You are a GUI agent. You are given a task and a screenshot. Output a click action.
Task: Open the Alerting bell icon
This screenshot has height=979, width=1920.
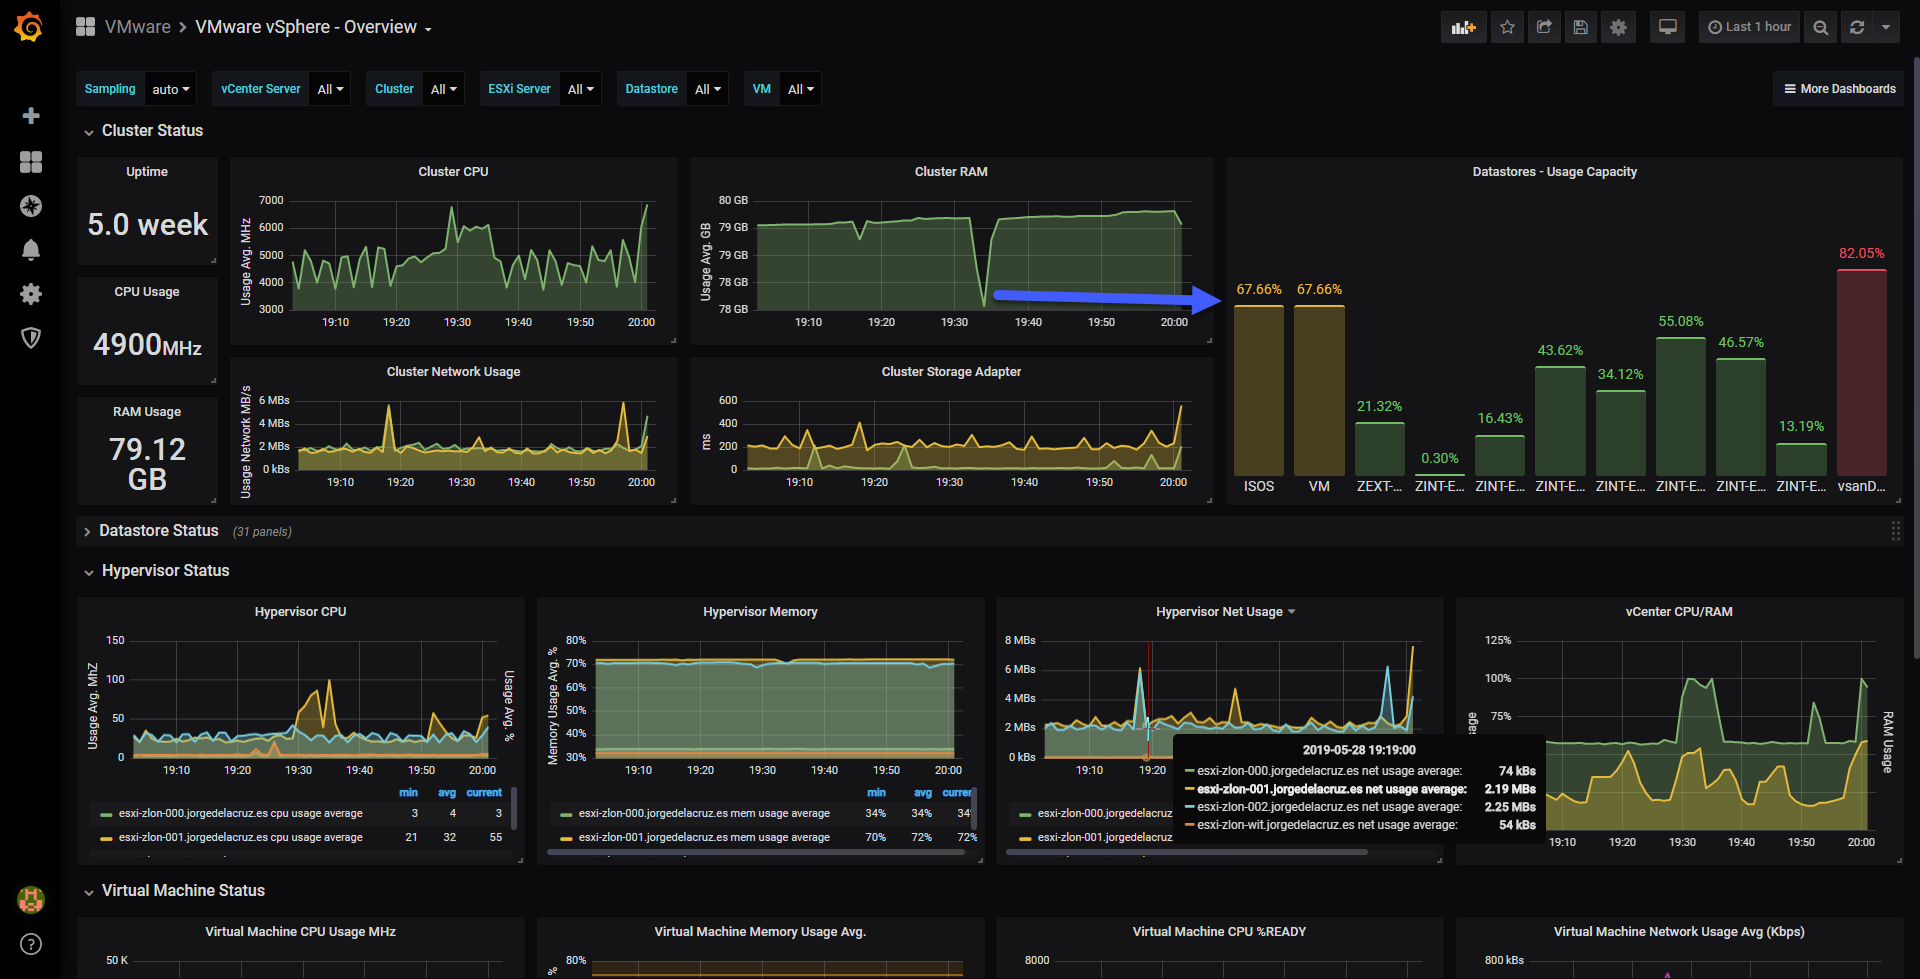(x=31, y=250)
